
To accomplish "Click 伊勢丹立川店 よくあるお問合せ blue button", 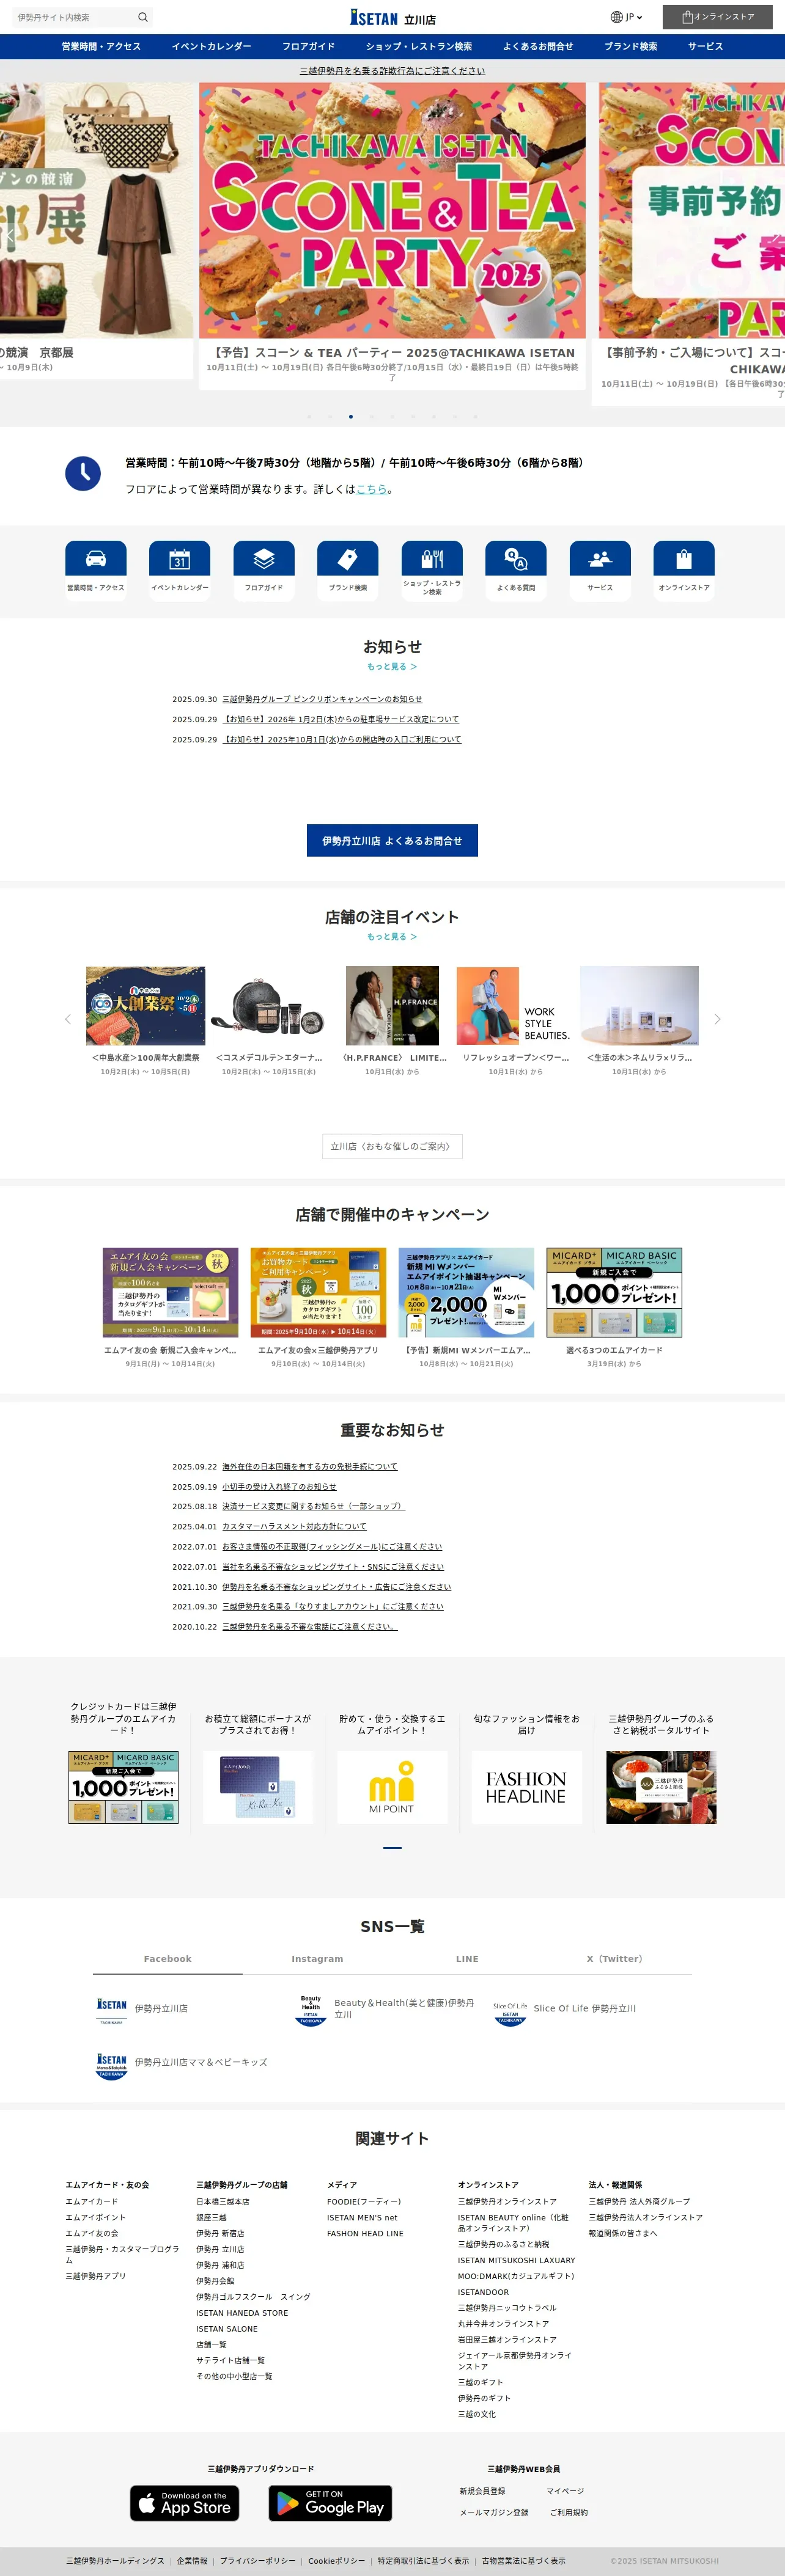I will (x=392, y=840).
